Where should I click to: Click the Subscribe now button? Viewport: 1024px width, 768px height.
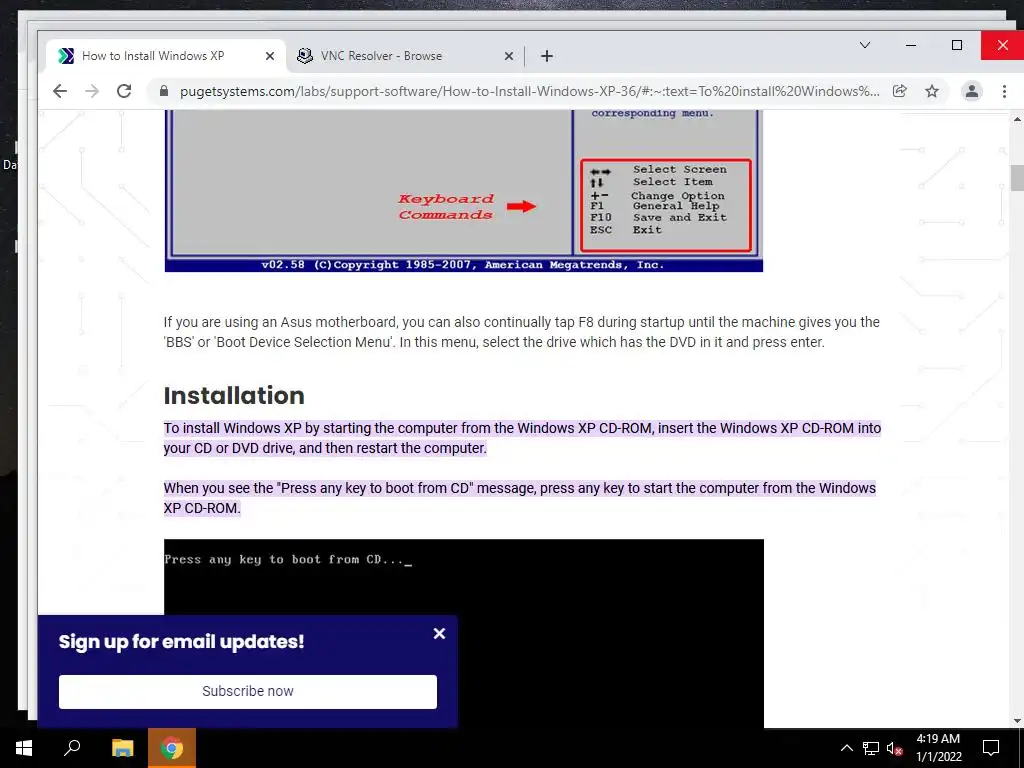click(248, 692)
